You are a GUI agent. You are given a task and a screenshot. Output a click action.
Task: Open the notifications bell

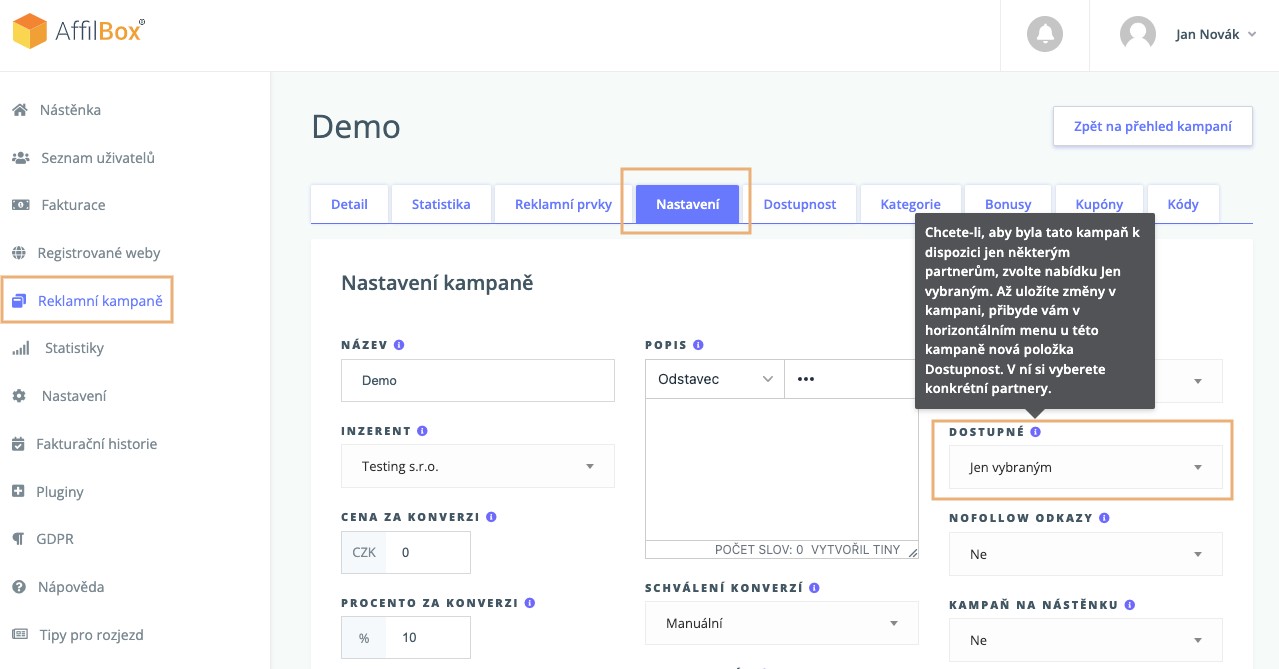tap(1045, 34)
